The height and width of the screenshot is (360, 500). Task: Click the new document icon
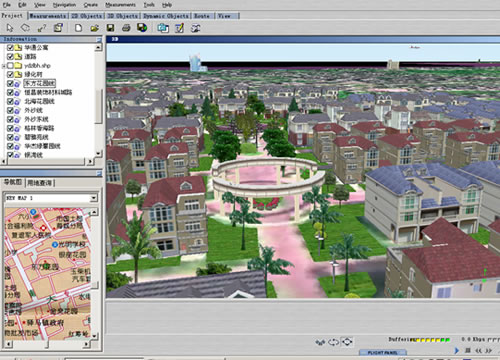[x=78, y=28]
